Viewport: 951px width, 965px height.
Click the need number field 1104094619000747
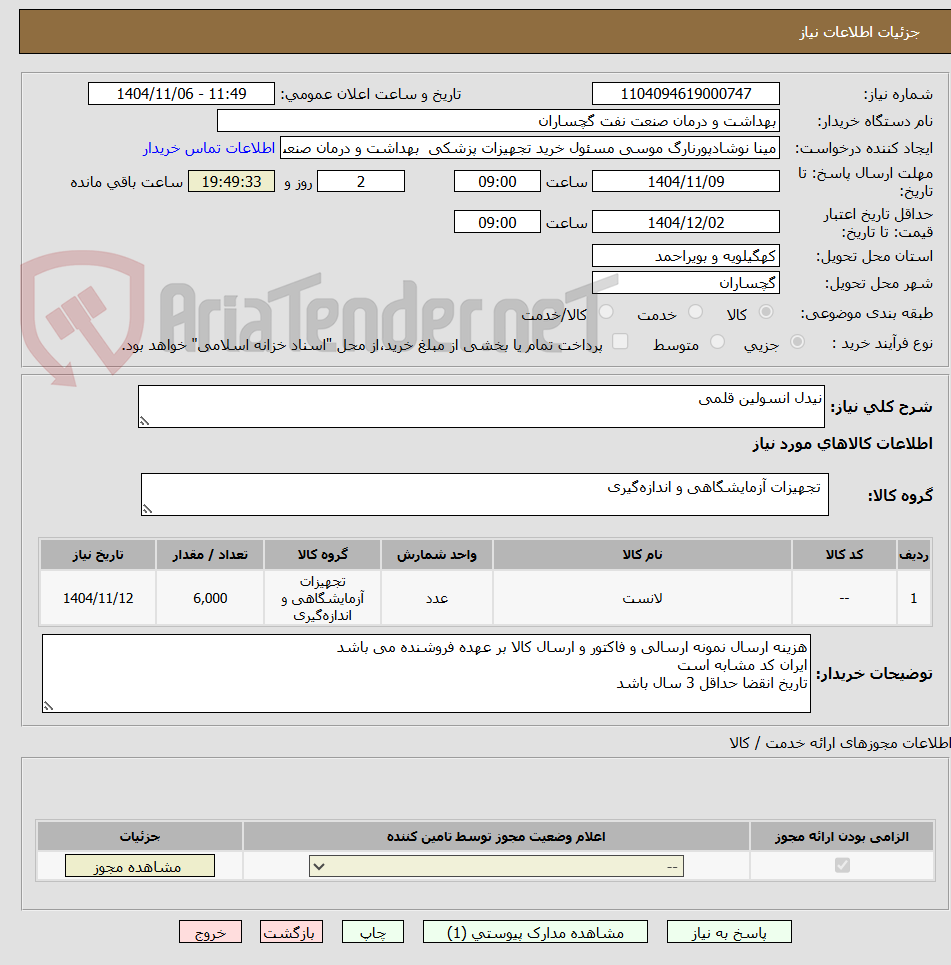(686, 94)
